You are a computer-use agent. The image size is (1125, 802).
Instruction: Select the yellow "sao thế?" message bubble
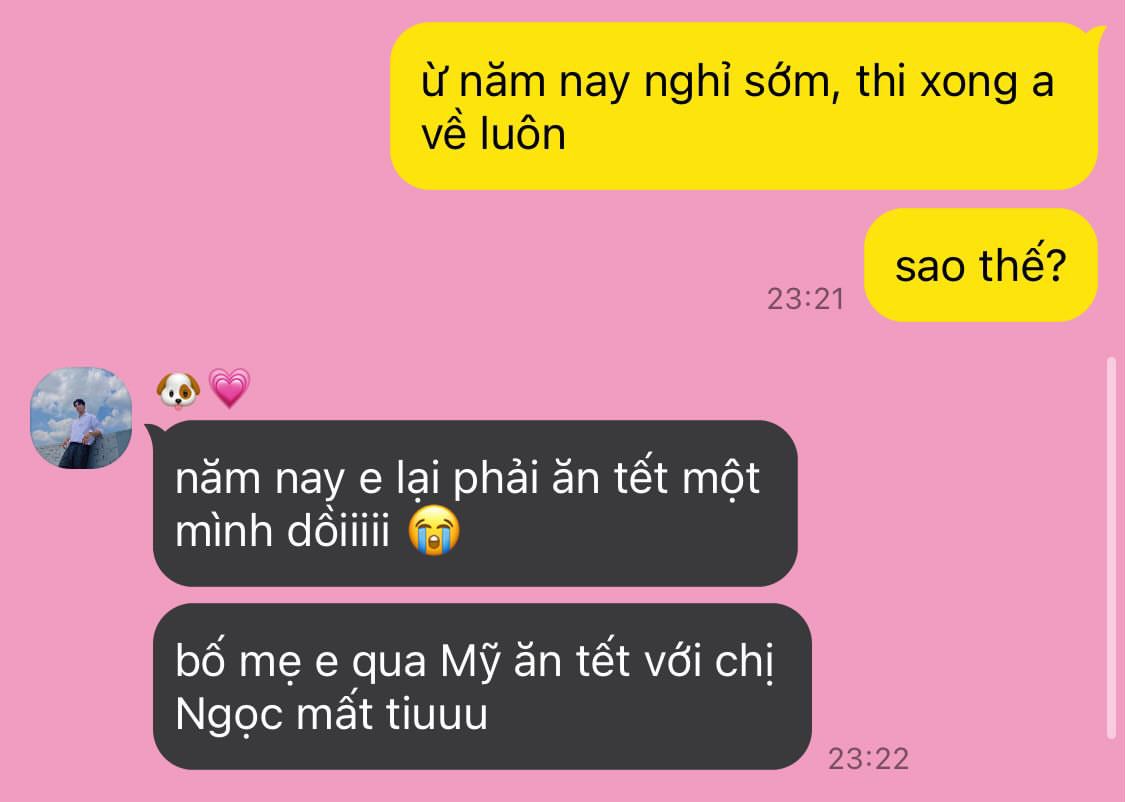[981, 265]
